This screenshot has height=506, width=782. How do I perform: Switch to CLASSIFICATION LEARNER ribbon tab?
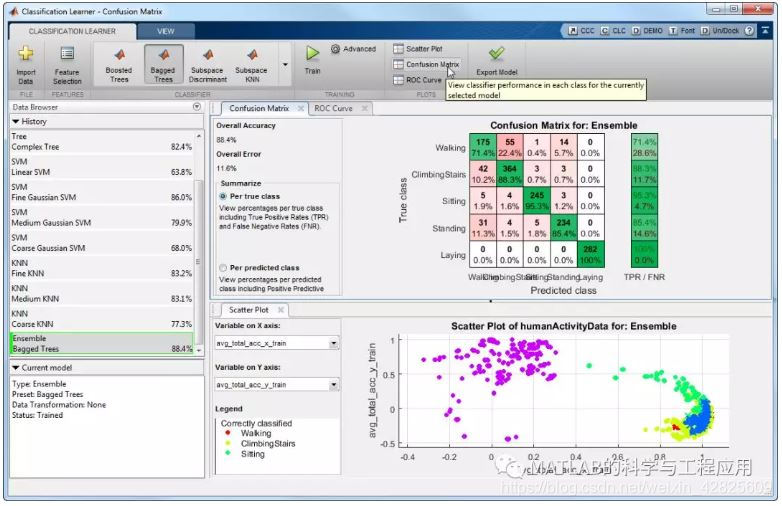(x=72, y=31)
